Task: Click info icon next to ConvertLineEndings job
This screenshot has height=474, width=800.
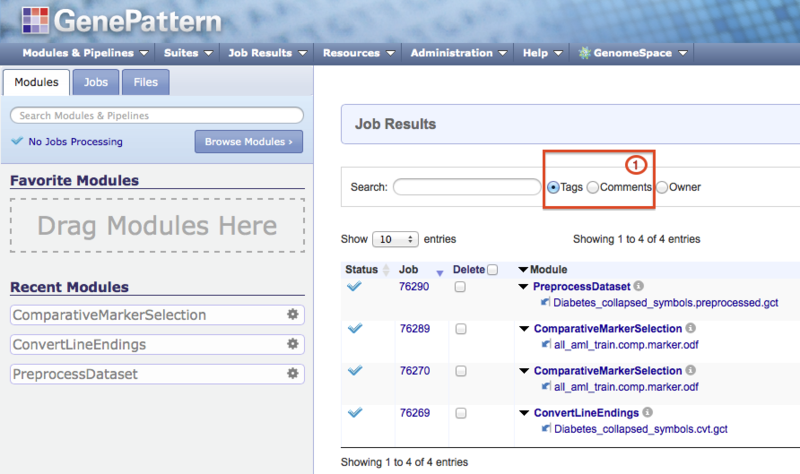Action: click(x=647, y=412)
